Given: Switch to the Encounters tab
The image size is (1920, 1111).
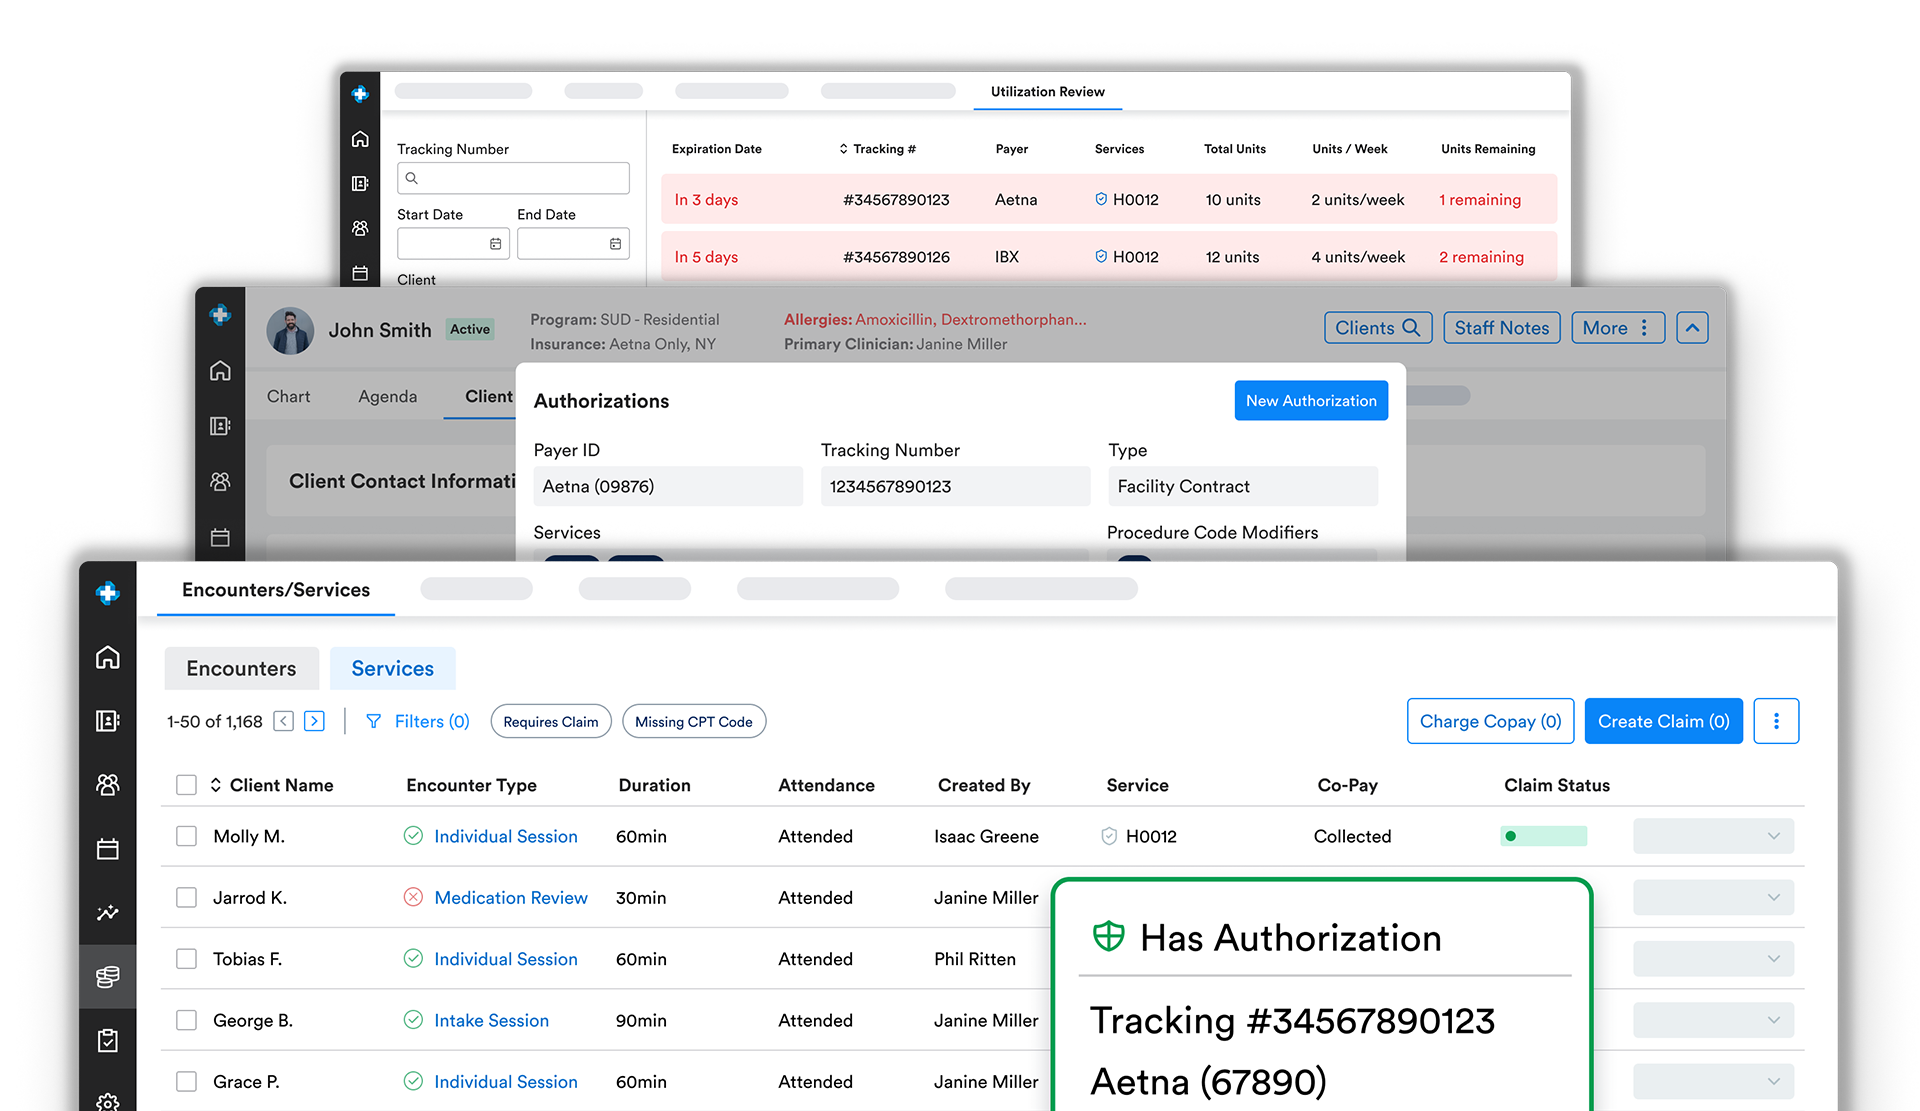Looking at the screenshot, I should point(241,668).
